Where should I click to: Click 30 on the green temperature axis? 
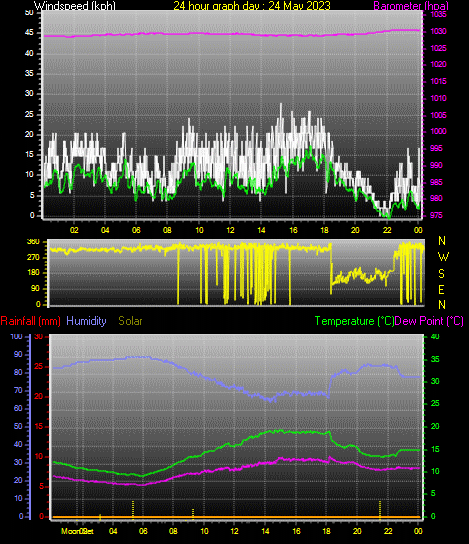coord(435,381)
